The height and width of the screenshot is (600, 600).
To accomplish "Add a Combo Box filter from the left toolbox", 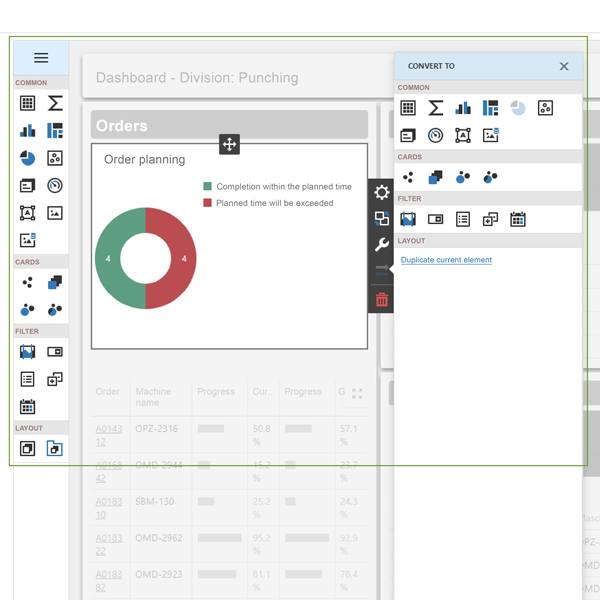I will tap(55, 352).
